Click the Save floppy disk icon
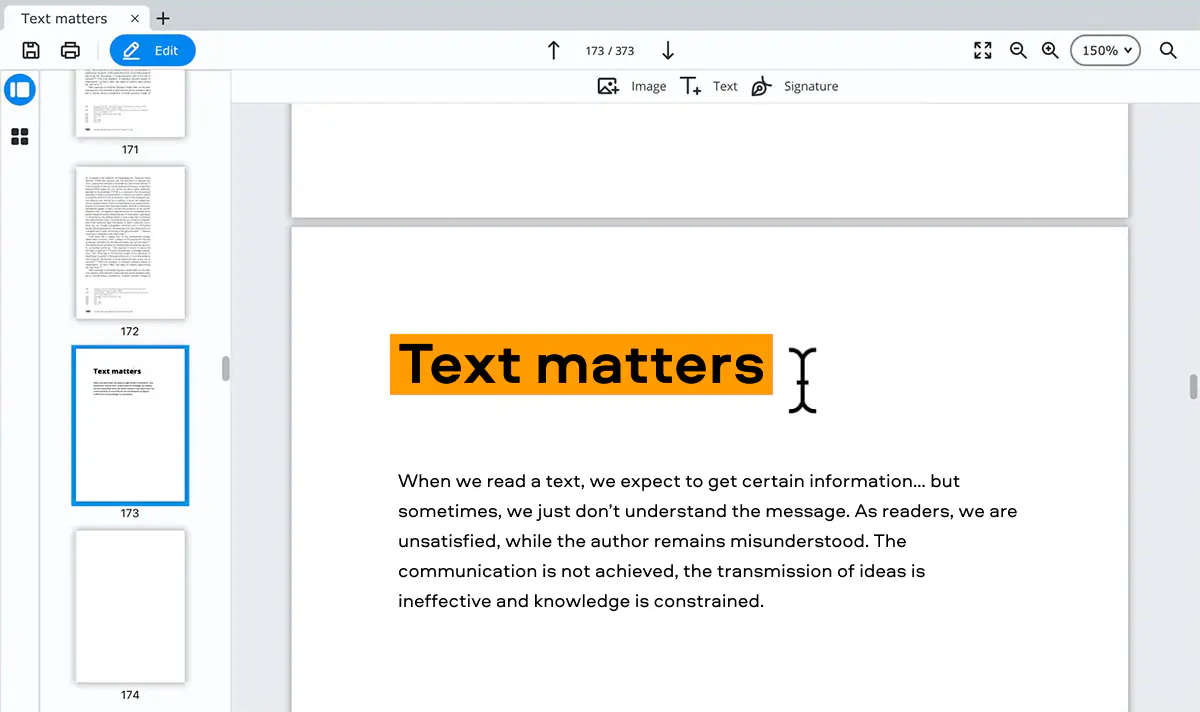1200x712 pixels. (31, 51)
